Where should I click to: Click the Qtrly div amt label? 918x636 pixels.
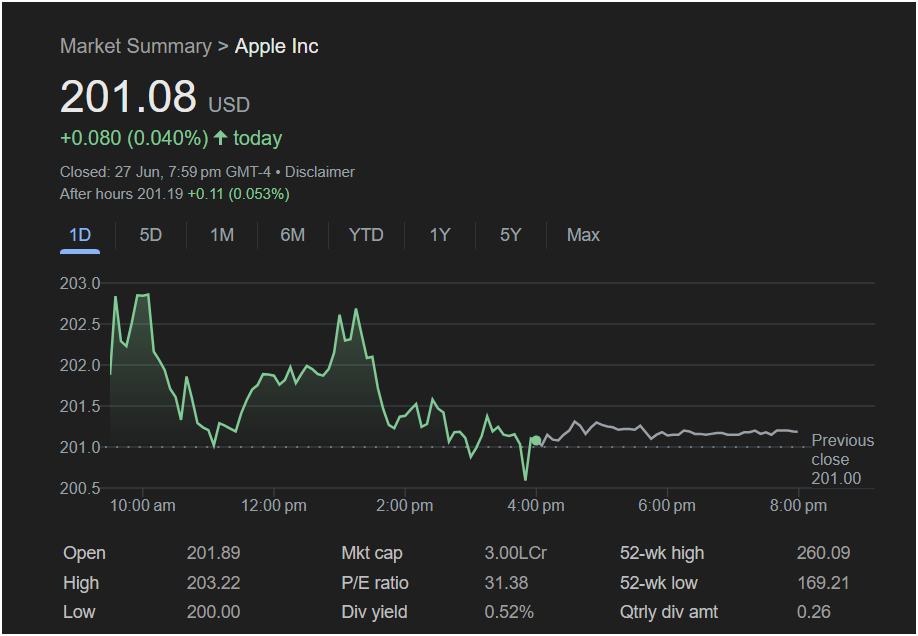point(669,612)
